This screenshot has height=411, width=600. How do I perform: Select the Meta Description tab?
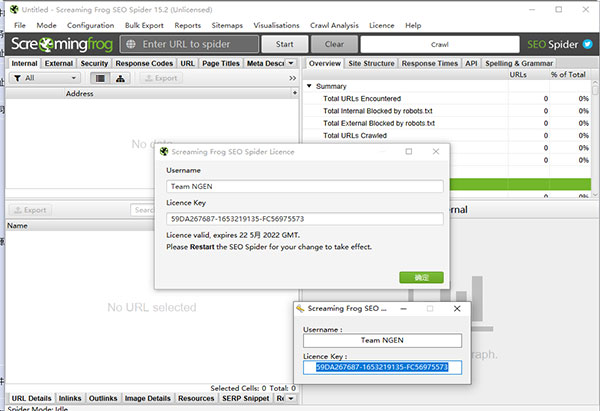pos(265,63)
